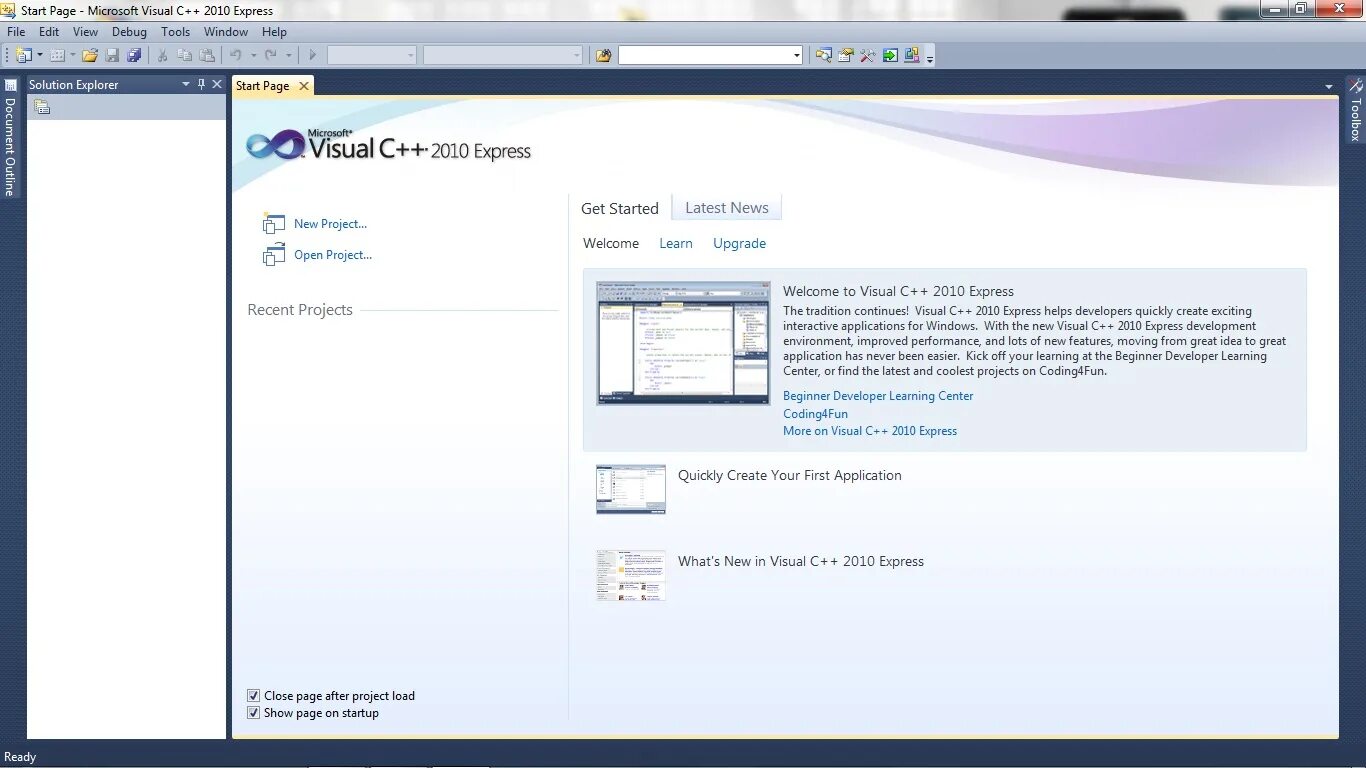Open the Solution Platforms combo box
The image size is (1366, 768).
(x=503, y=56)
